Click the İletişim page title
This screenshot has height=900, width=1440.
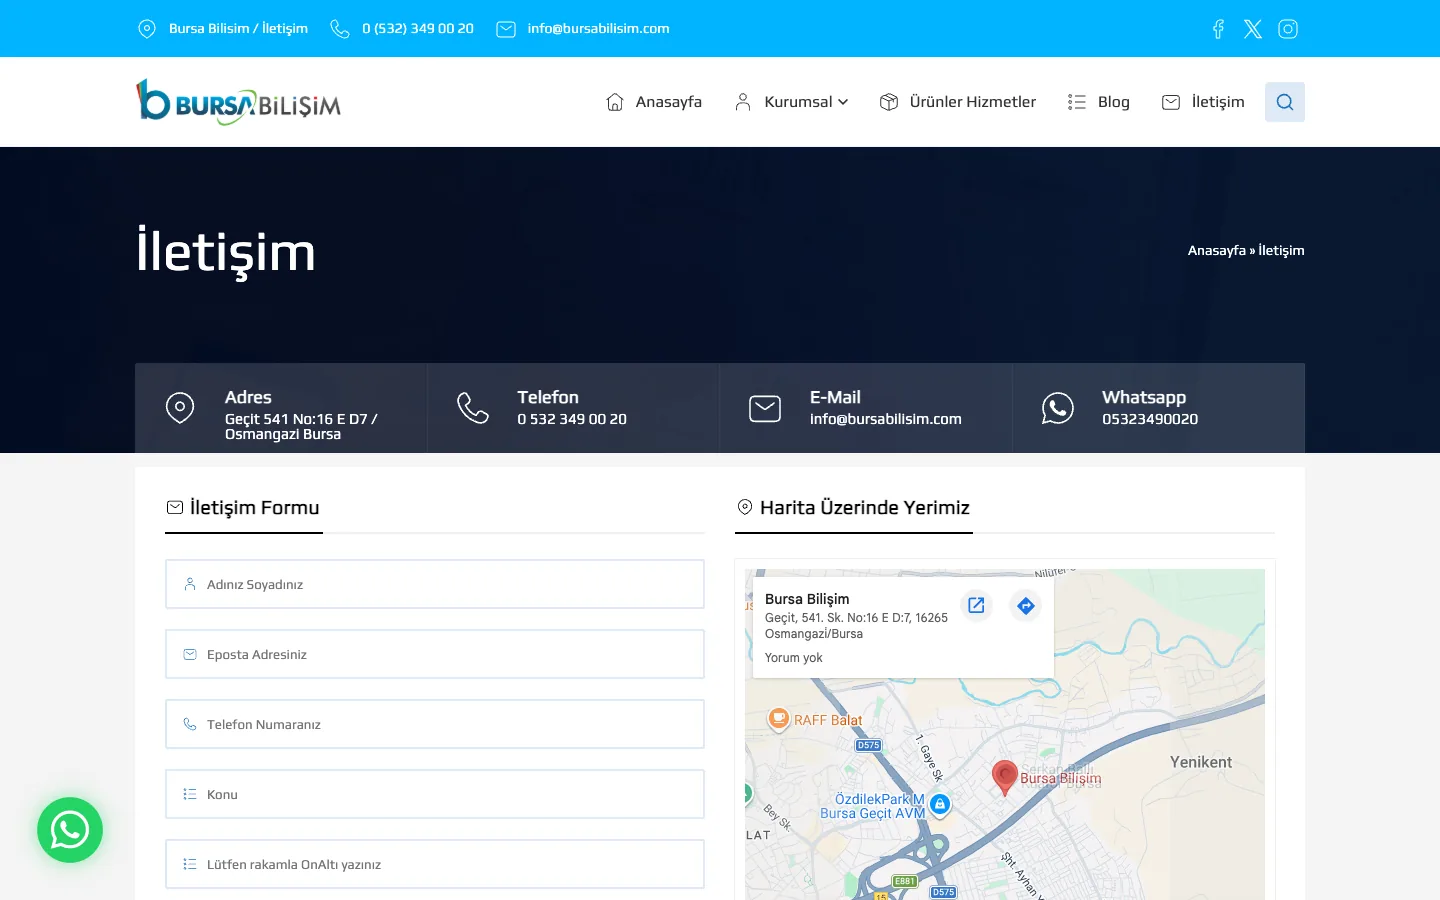pyautogui.click(x=226, y=252)
